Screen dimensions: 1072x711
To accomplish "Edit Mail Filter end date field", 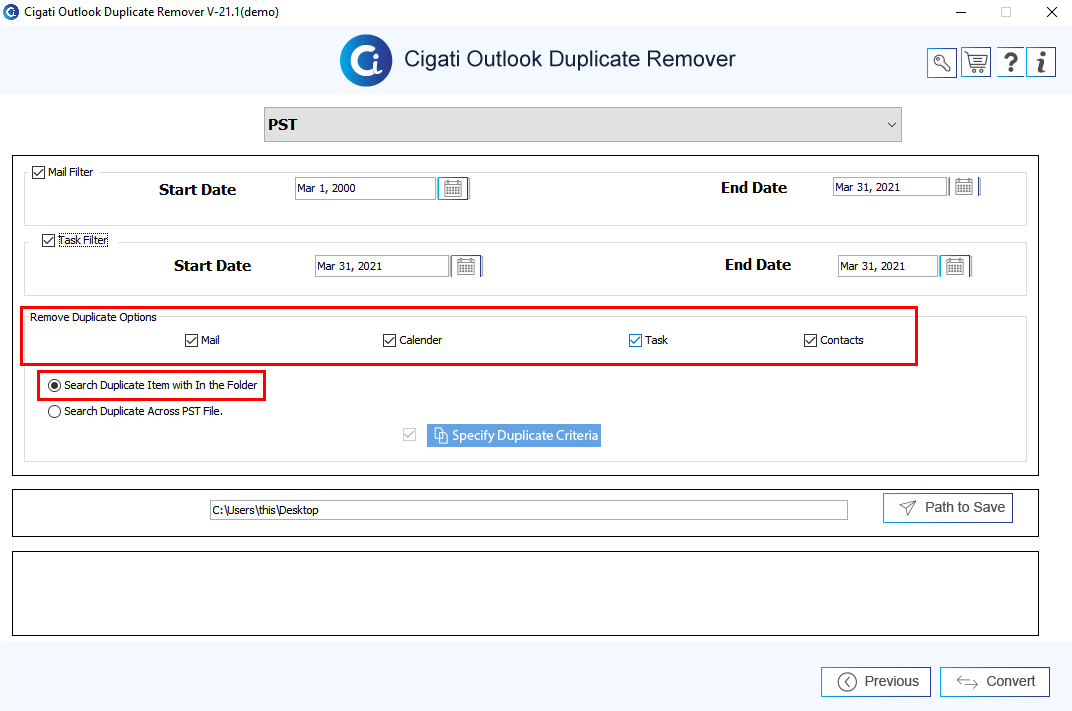I will pyautogui.click(x=890, y=187).
